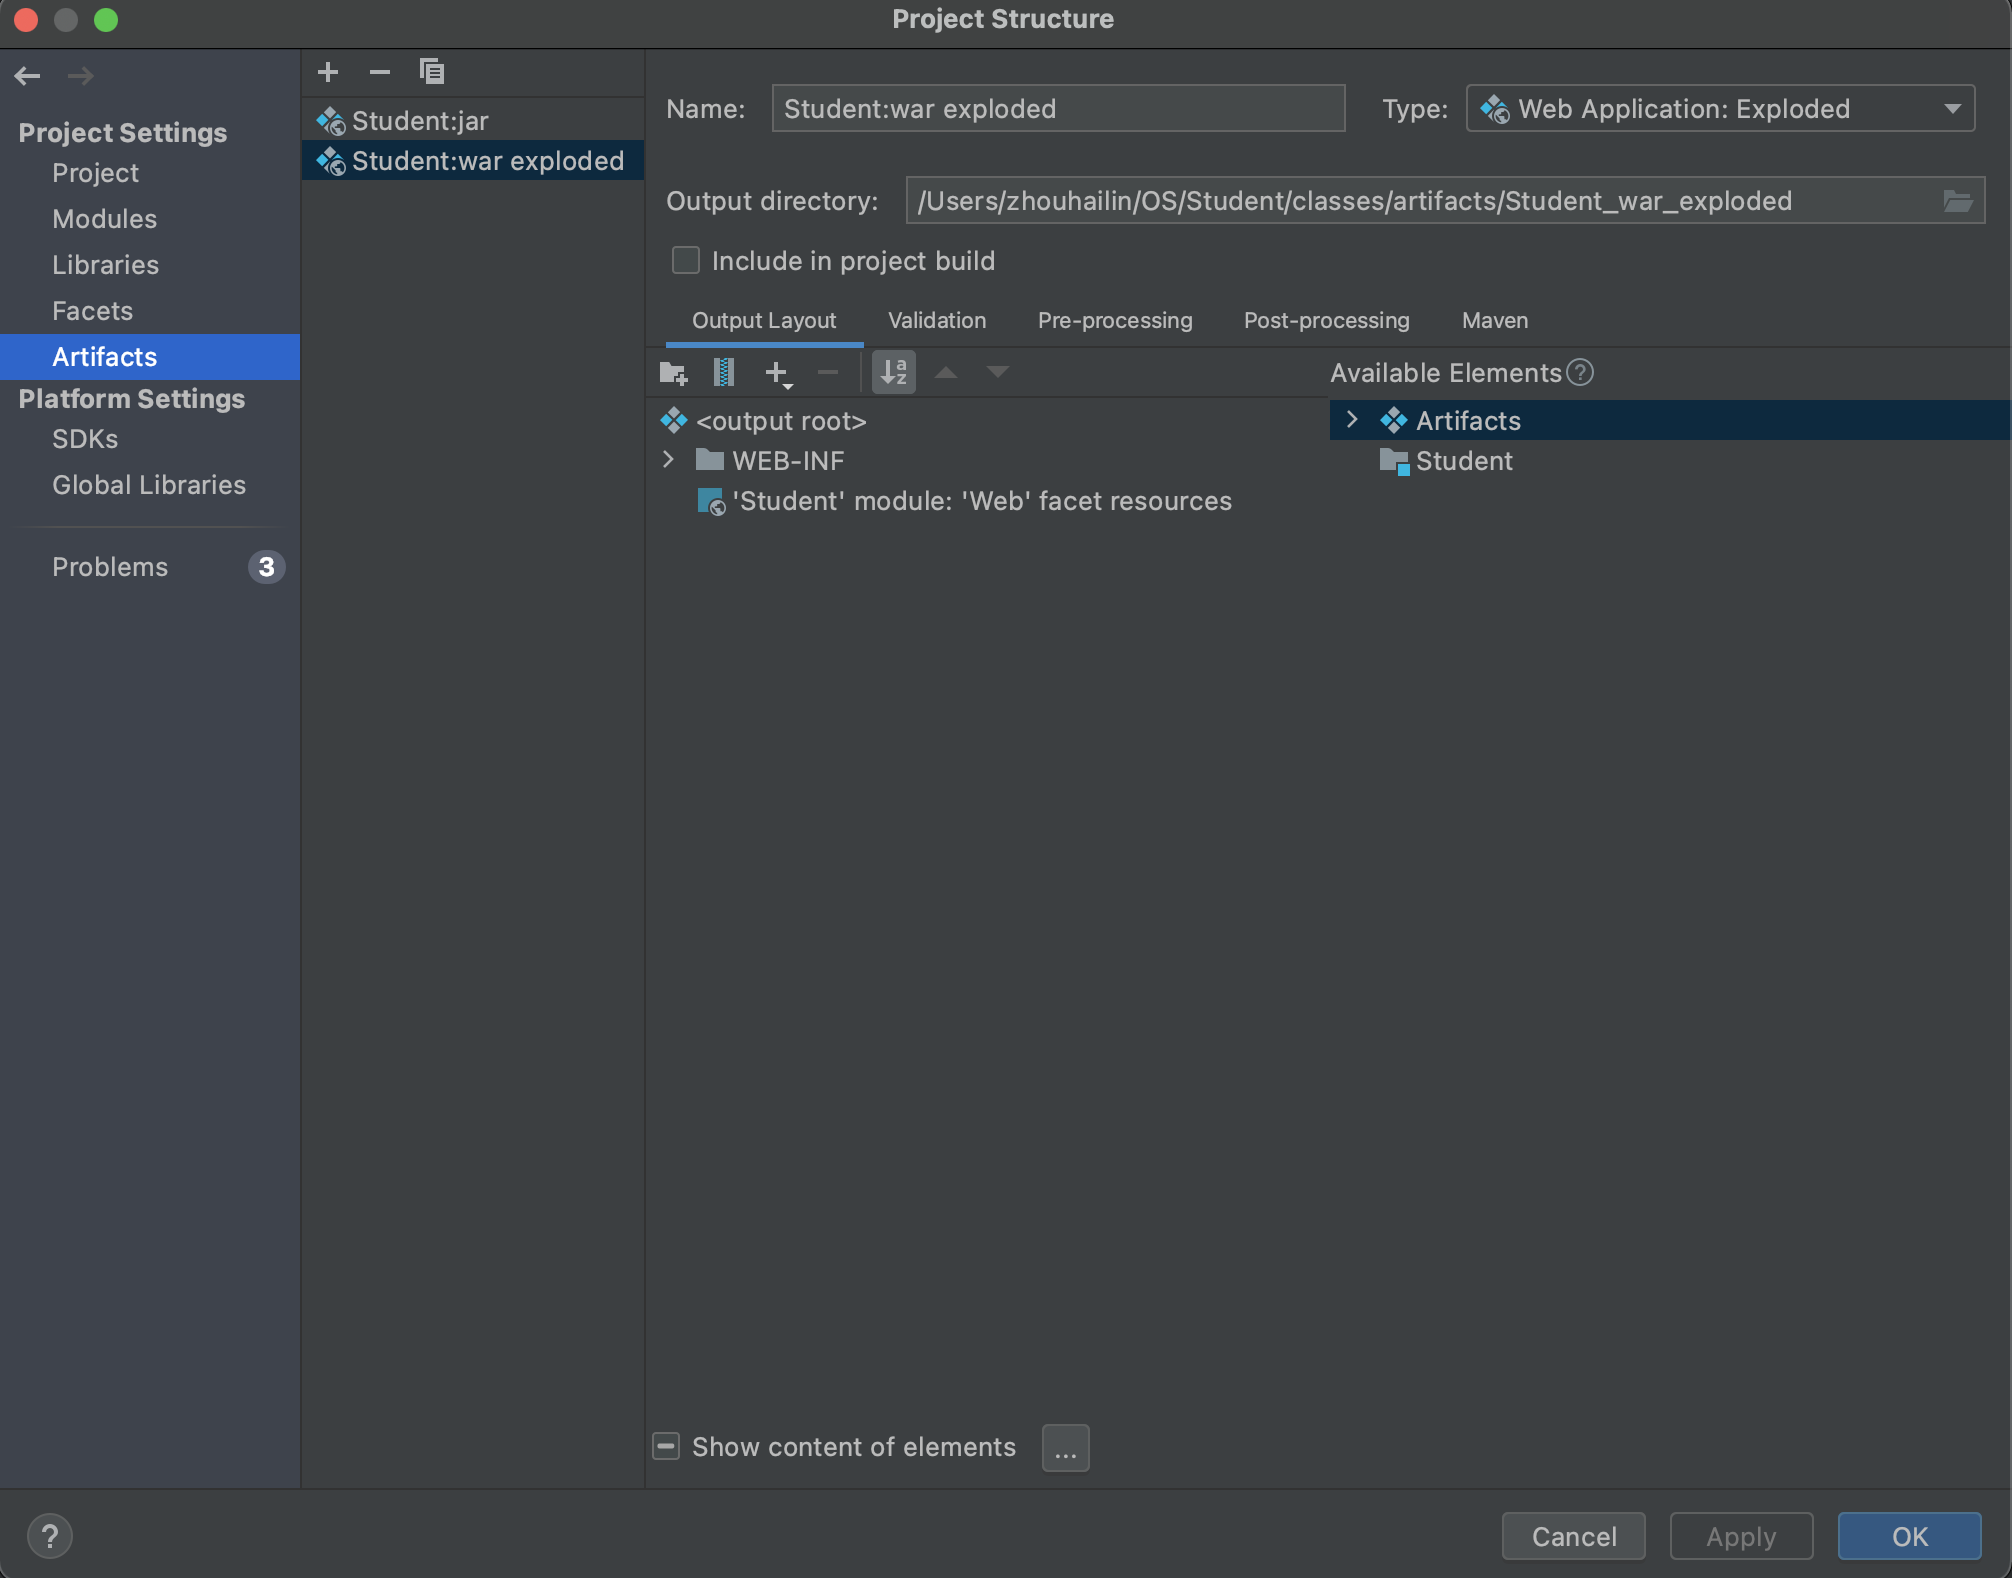Image resolution: width=2012 pixels, height=1578 pixels.
Task: Click the Available Elements help icon
Action: [x=1580, y=373]
